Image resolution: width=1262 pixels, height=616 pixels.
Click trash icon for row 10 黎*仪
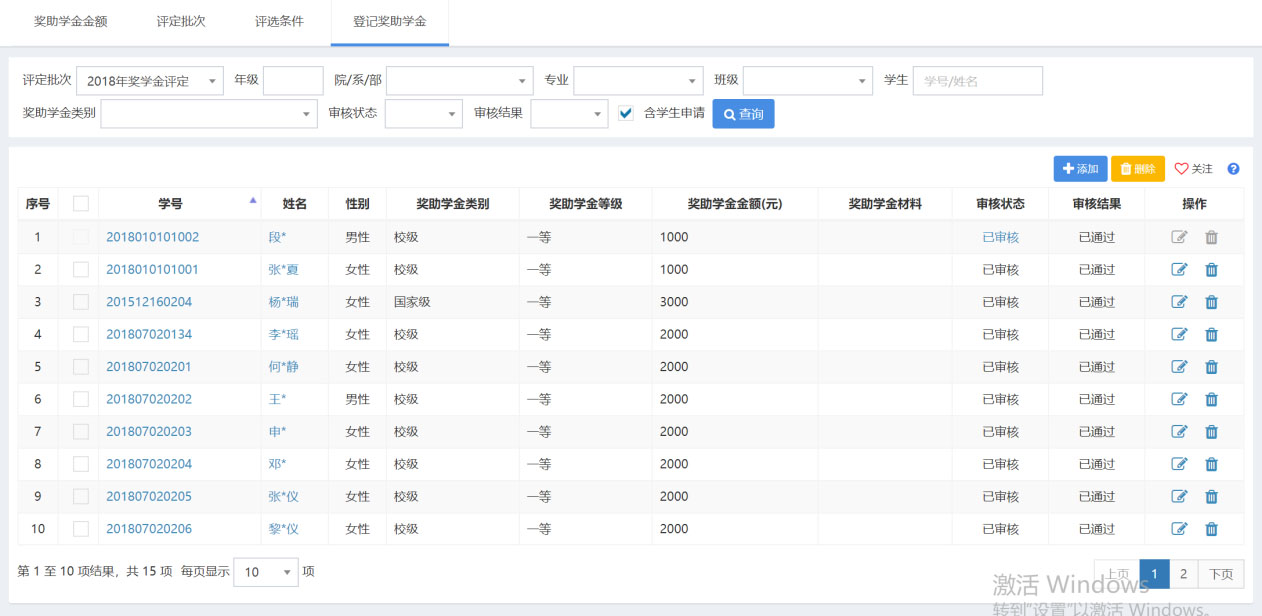(1211, 529)
